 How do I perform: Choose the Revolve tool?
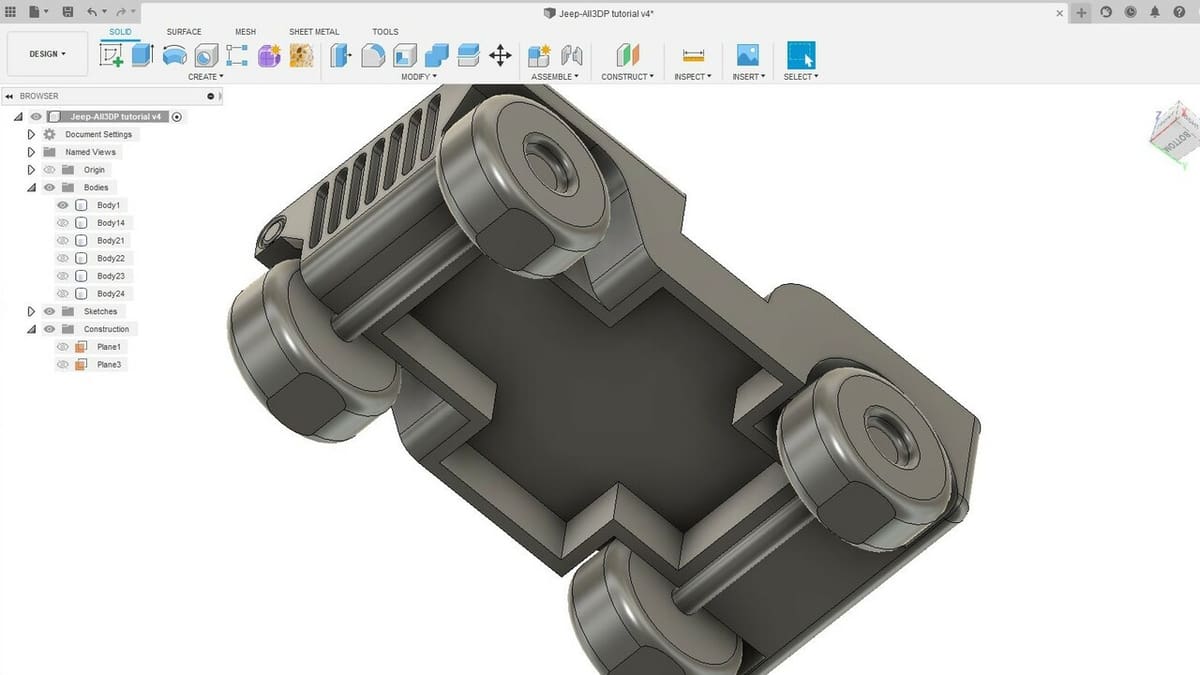point(174,55)
